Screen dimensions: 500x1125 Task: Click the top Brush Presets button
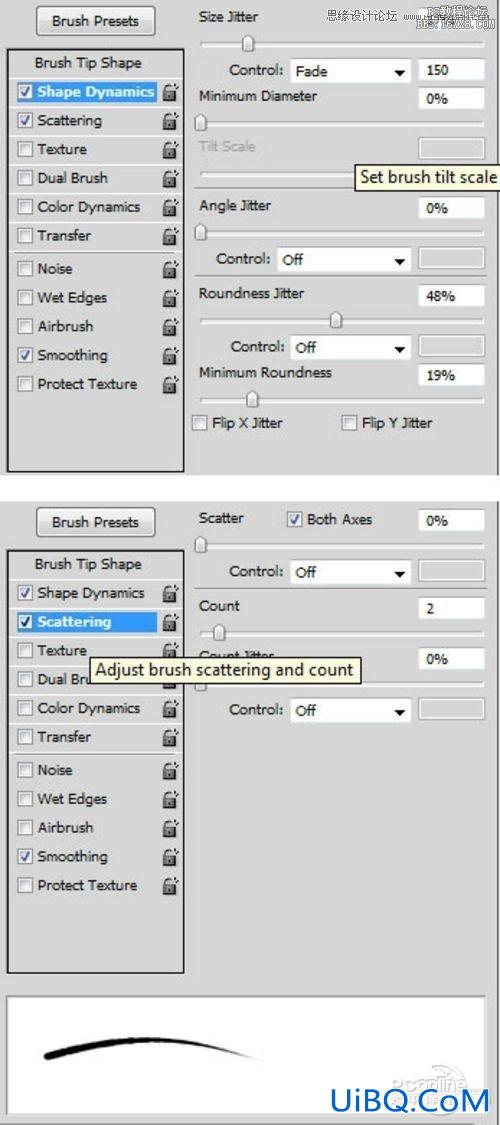tap(95, 21)
